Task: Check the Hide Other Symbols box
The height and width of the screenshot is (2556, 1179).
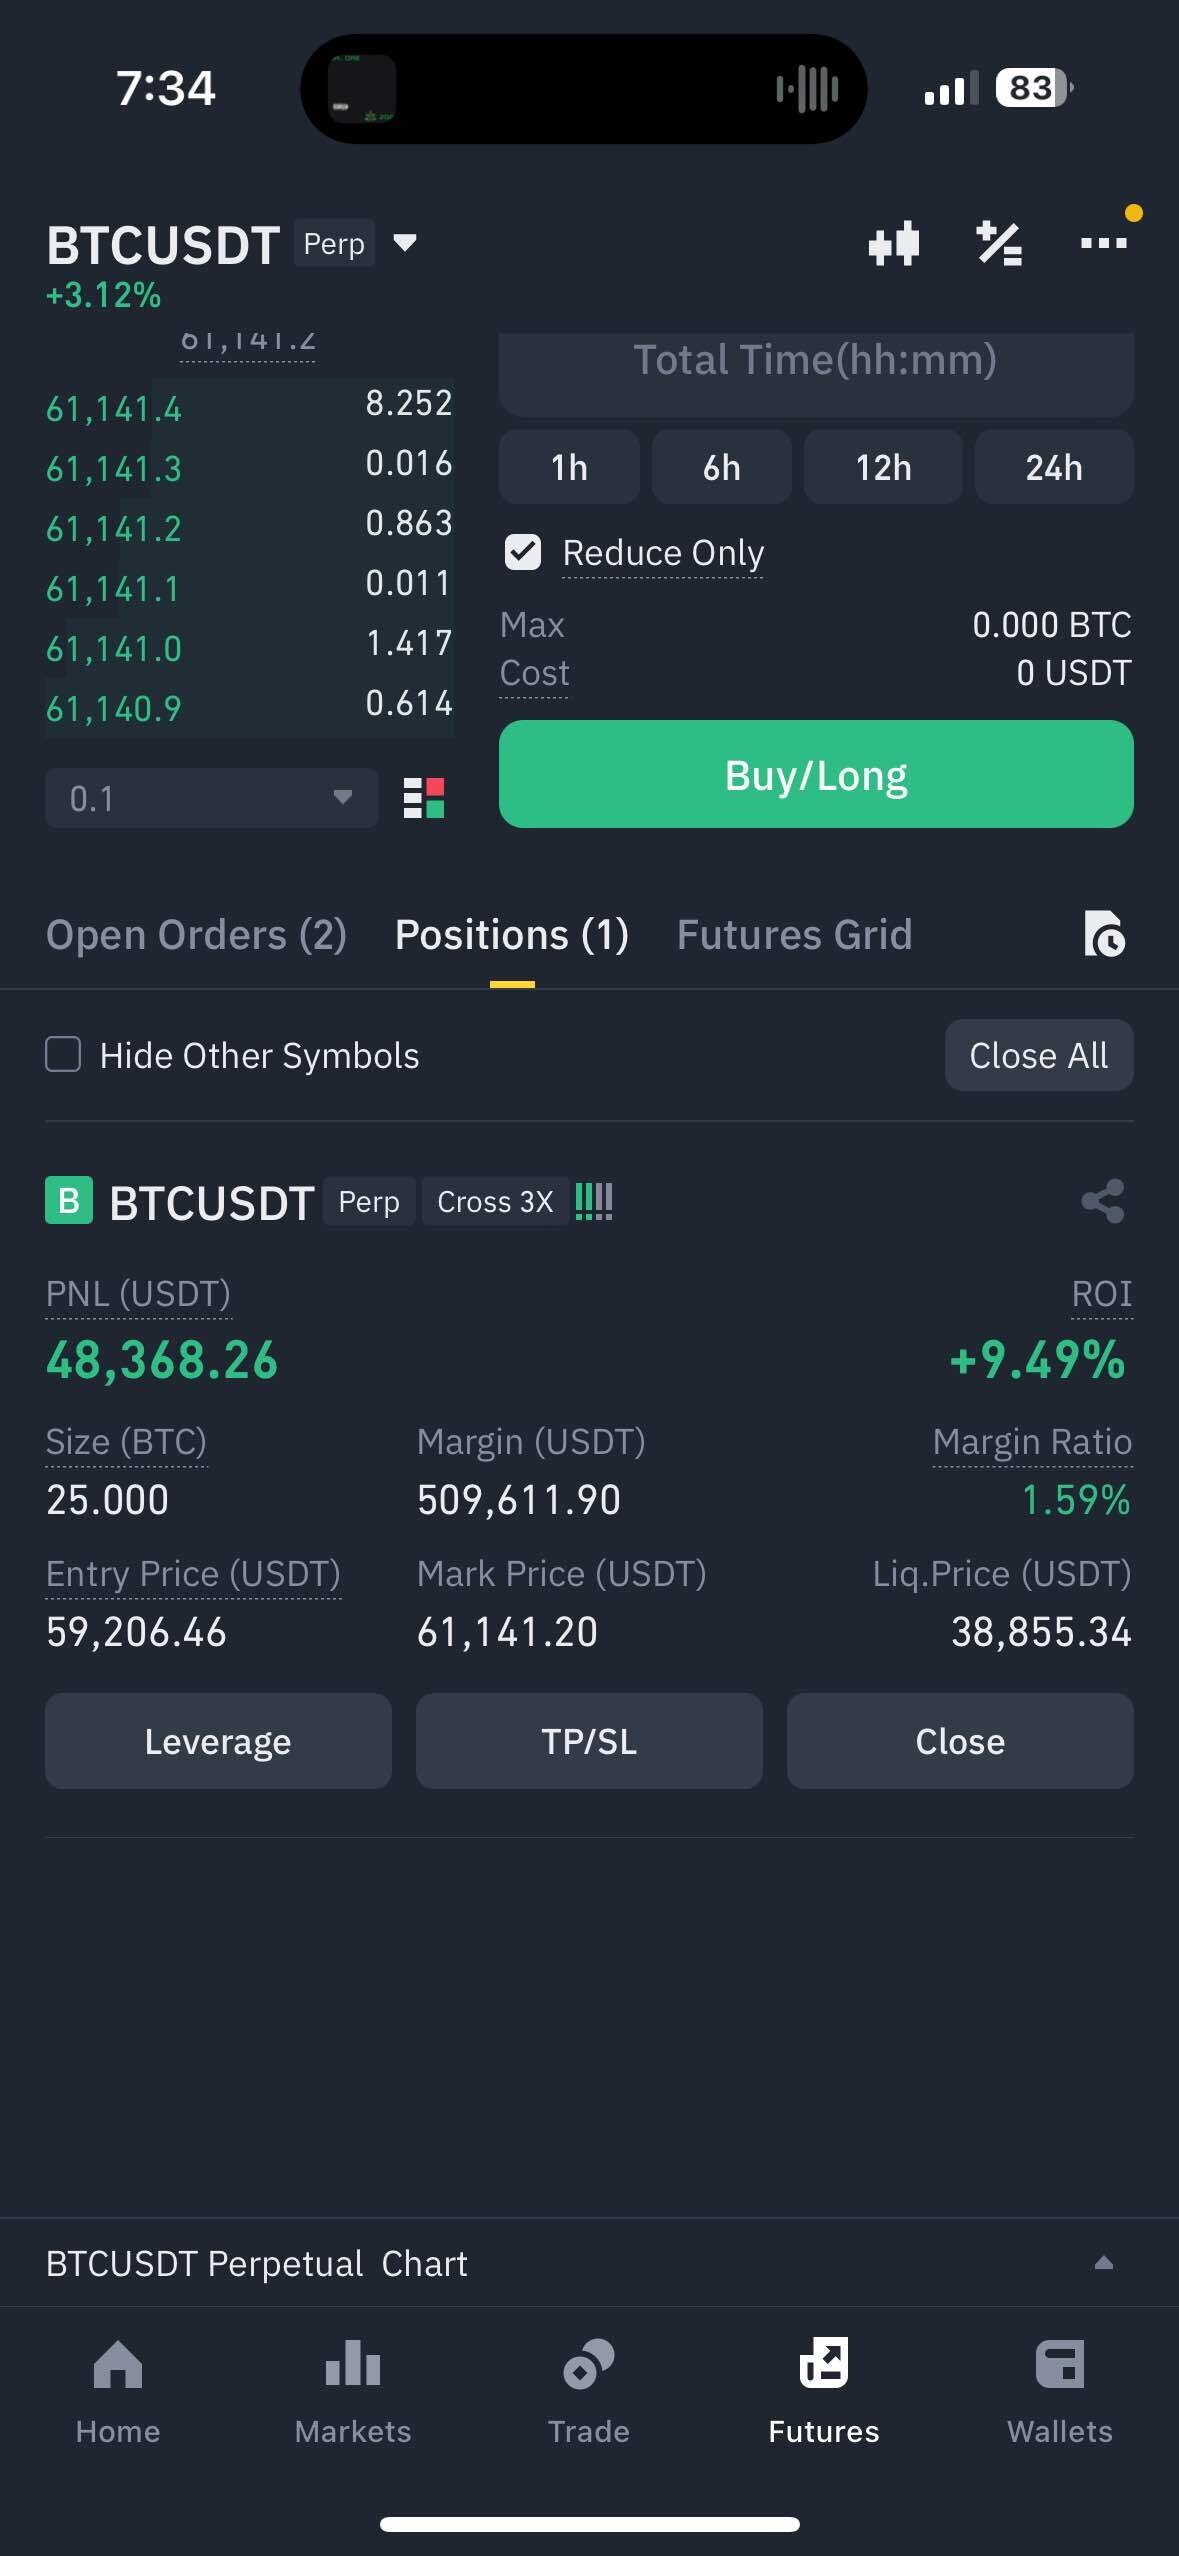Action: tap(64, 1055)
